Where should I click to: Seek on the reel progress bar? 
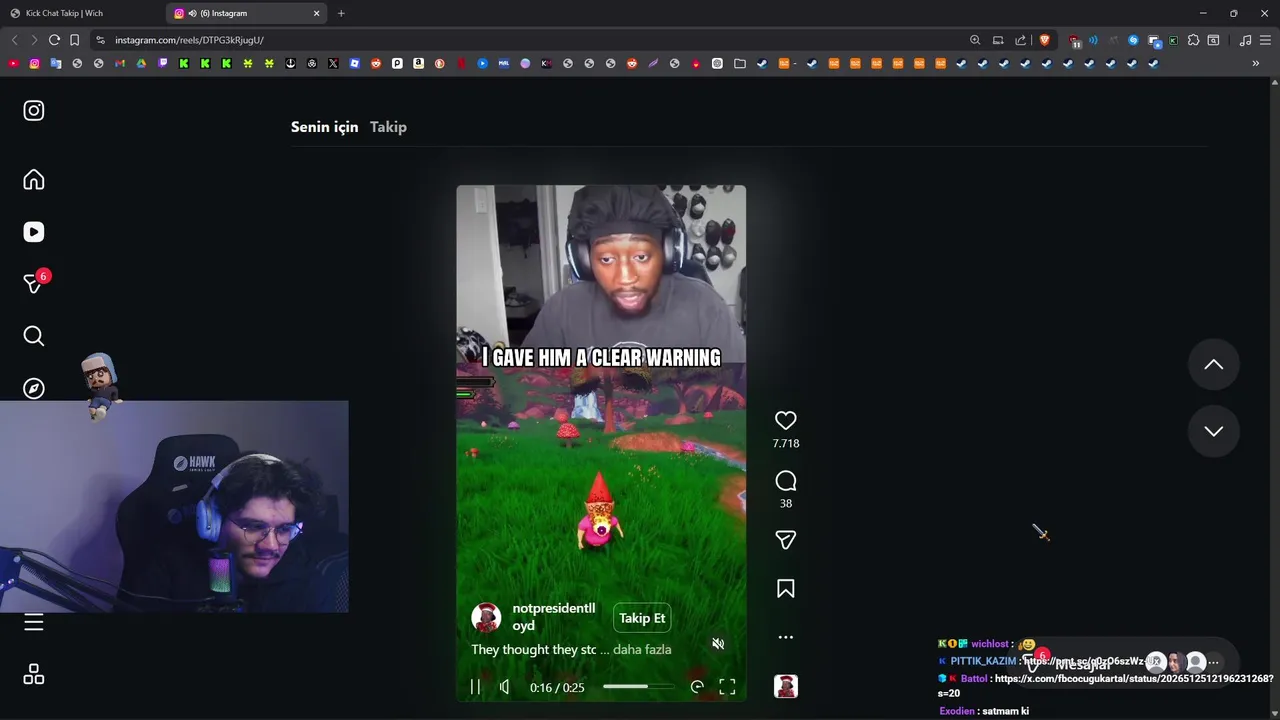point(639,687)
